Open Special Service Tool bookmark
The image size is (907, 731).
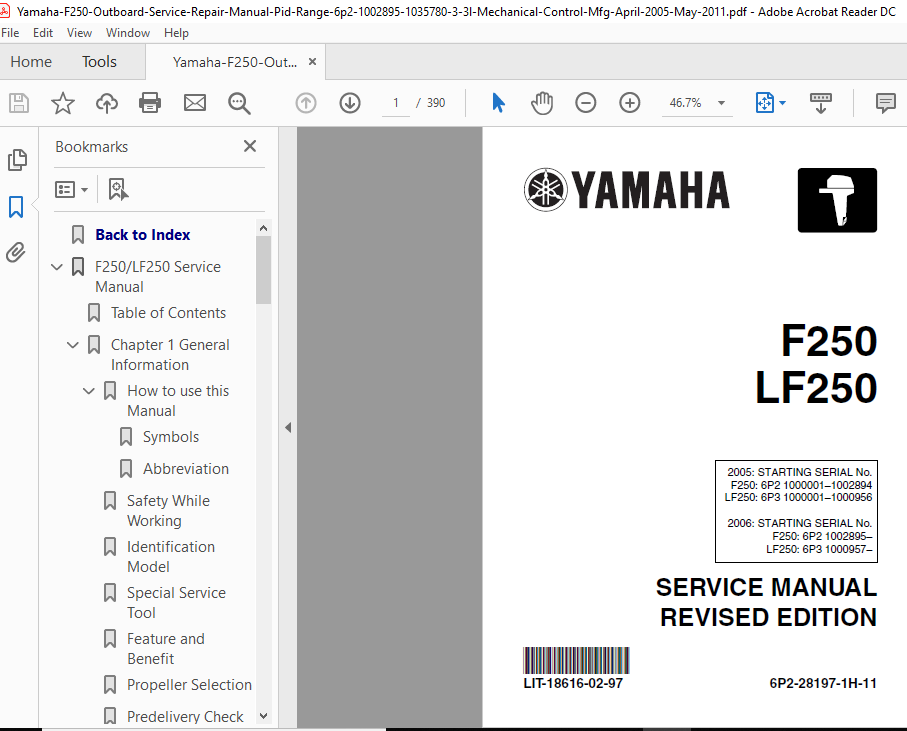click(x=176, y=603)
